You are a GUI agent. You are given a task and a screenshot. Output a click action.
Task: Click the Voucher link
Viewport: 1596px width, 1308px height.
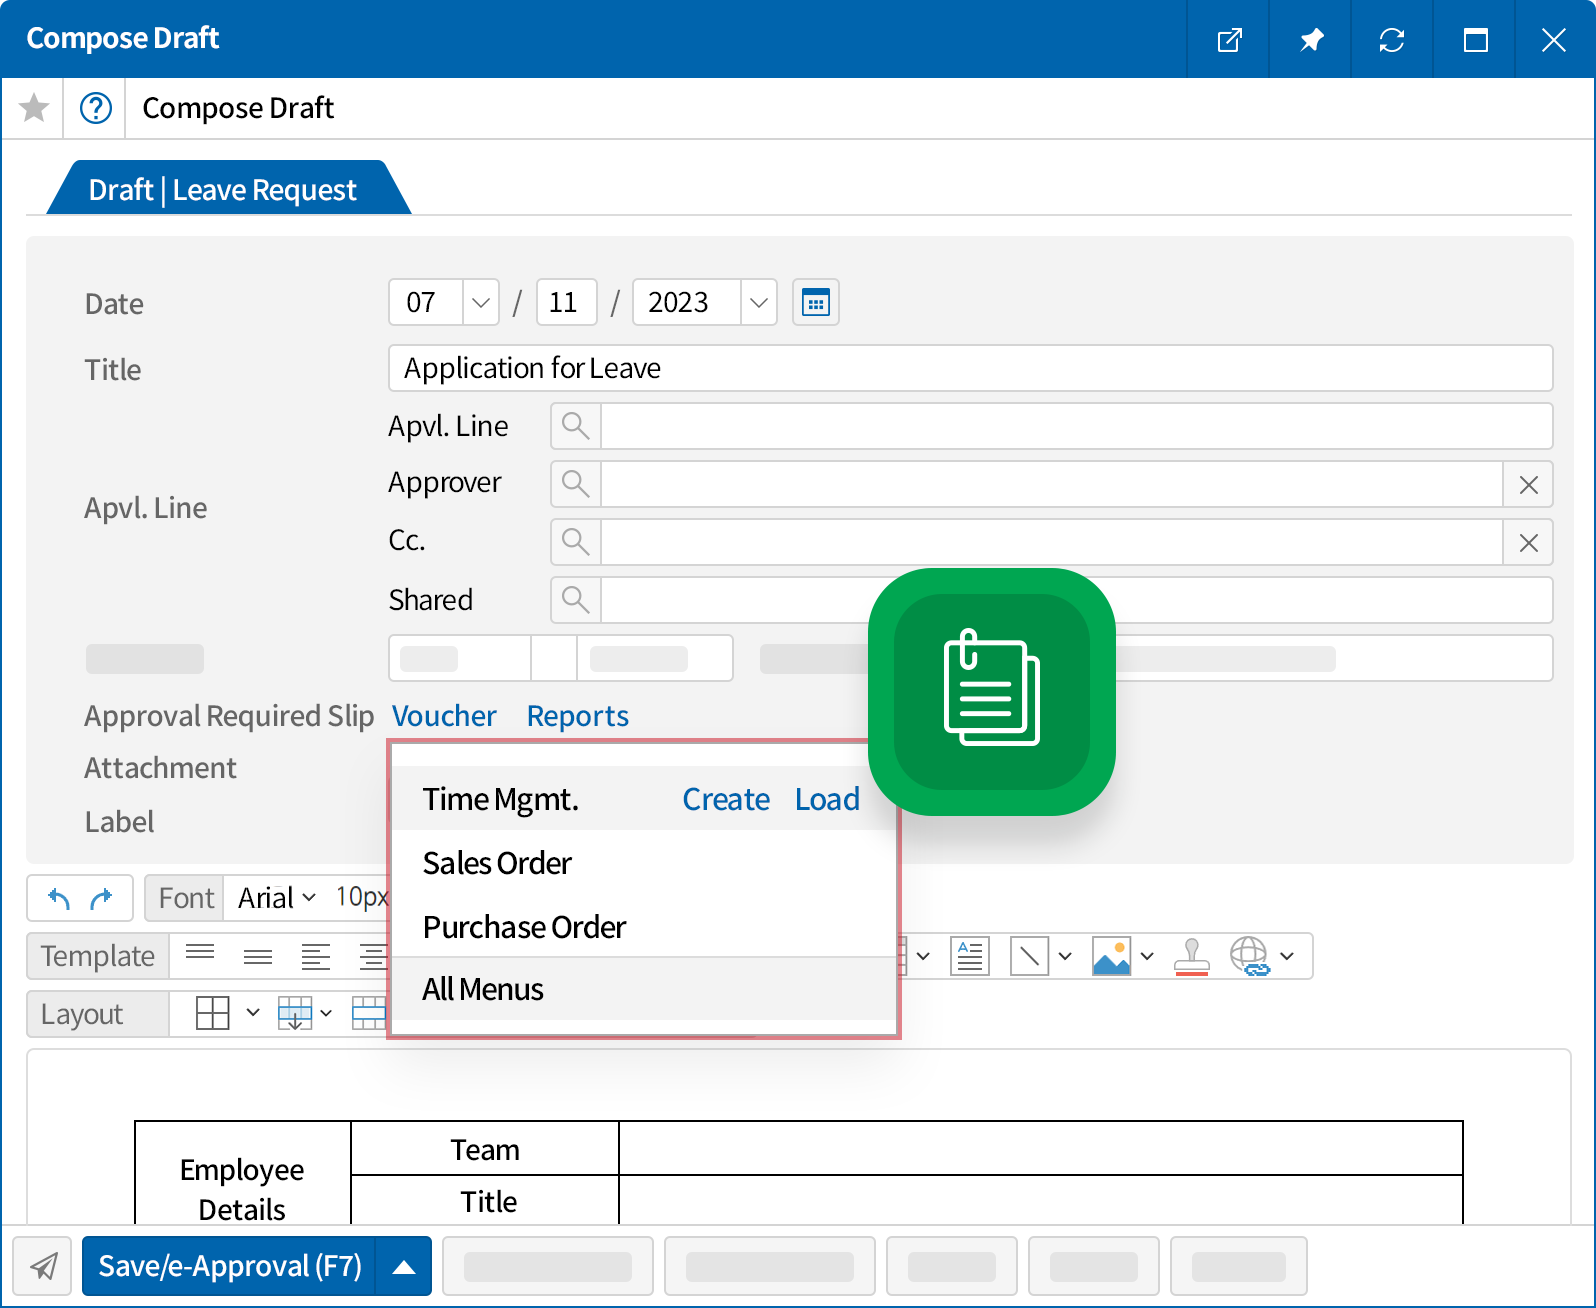(443, 716)
